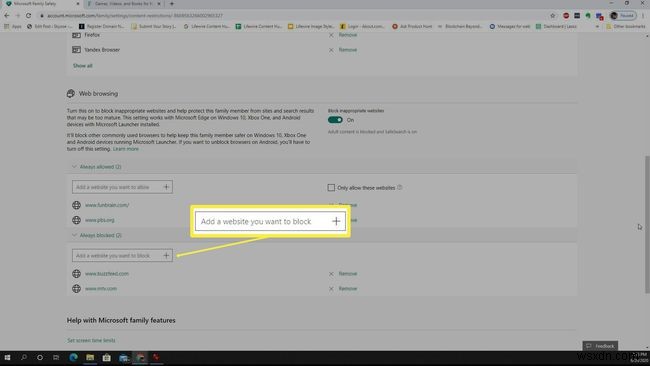Click the Add a website to block field
The image size is (650, 366).
point(122,255)
